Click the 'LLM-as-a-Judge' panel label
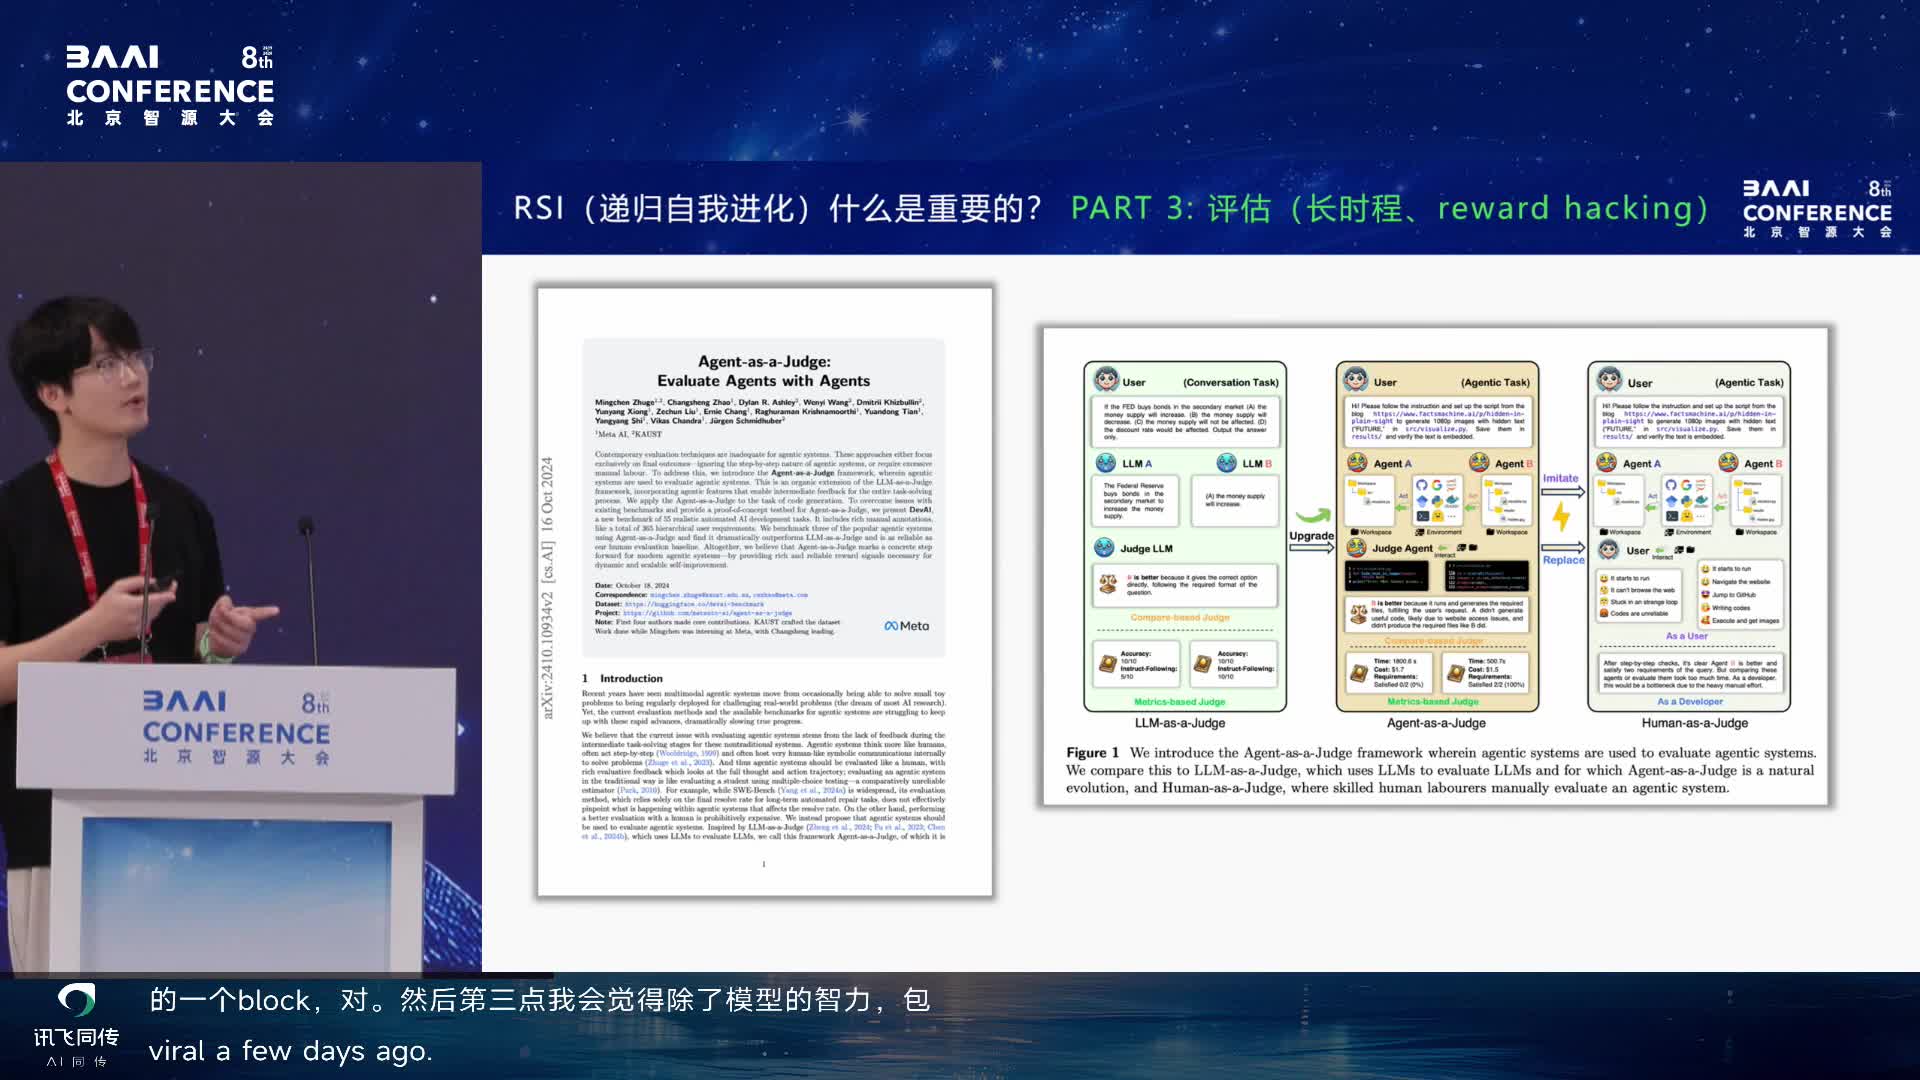This screenshot has height=1080, width=1920. pos(1180,723)
